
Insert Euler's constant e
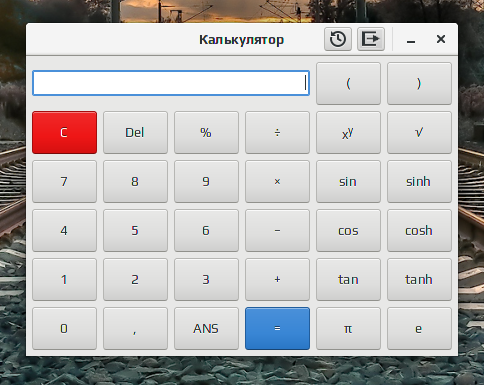(419, 328)
